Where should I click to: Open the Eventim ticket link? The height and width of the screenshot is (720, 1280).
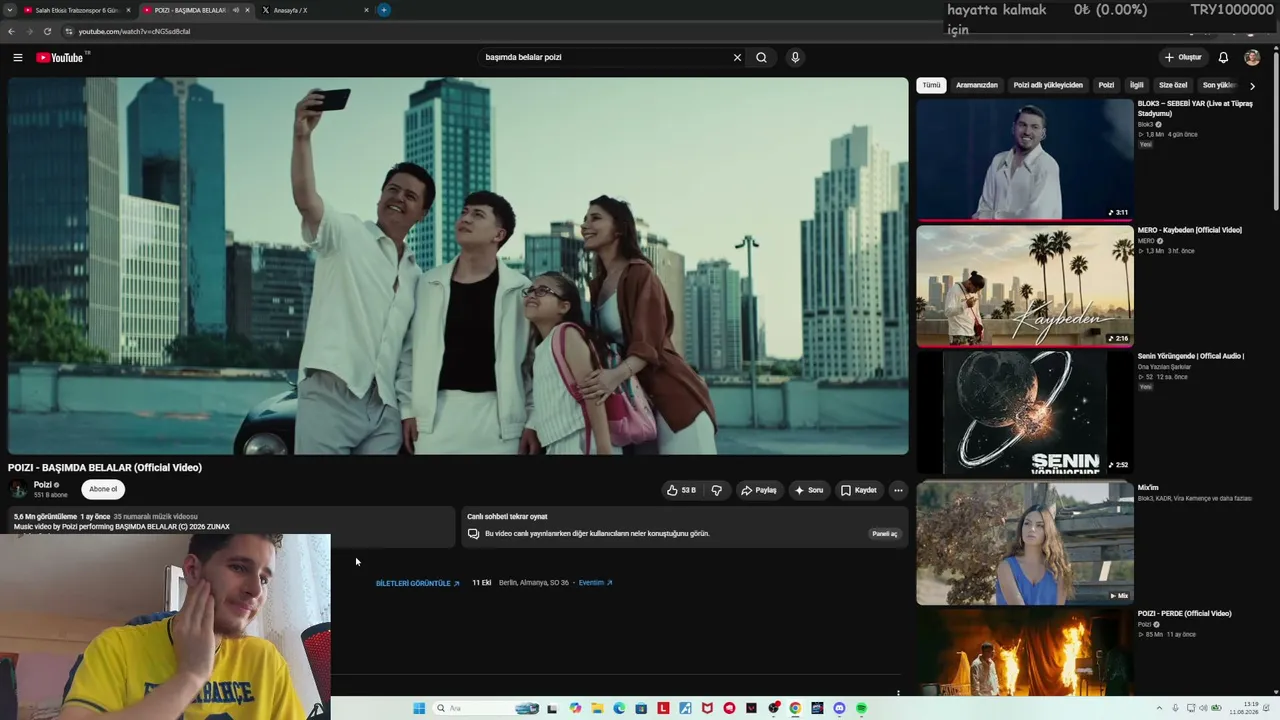point(596,583)
